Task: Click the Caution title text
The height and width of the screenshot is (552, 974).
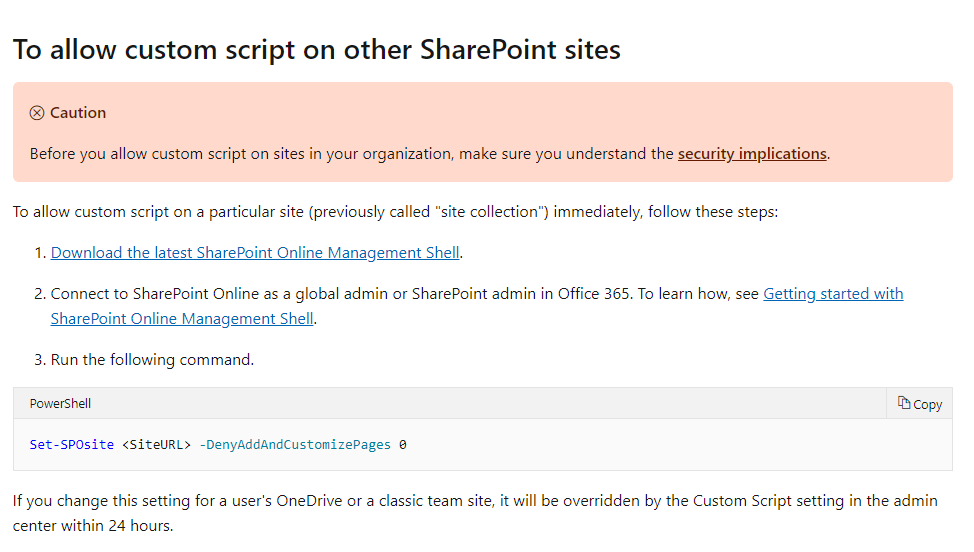Action: (78, 113)
